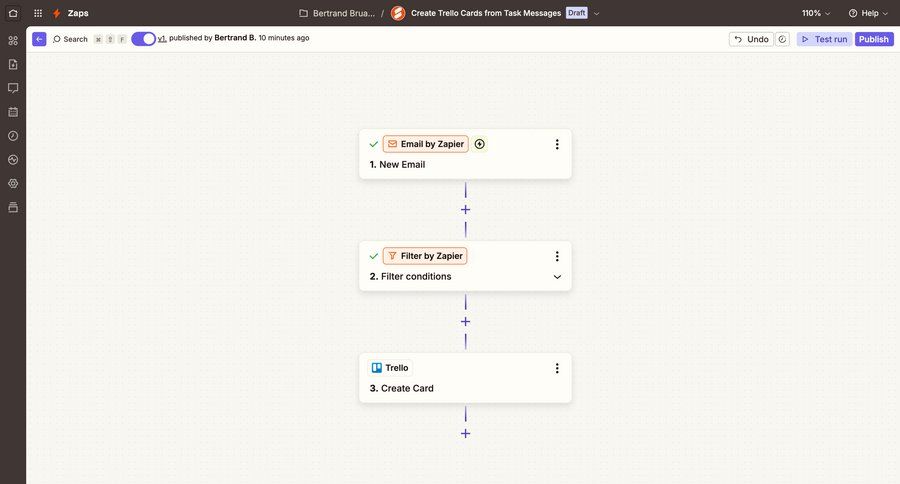900x484 pixels.
Task: Toggle the Zap on/off switch
Action: click(x=143, y=38)
